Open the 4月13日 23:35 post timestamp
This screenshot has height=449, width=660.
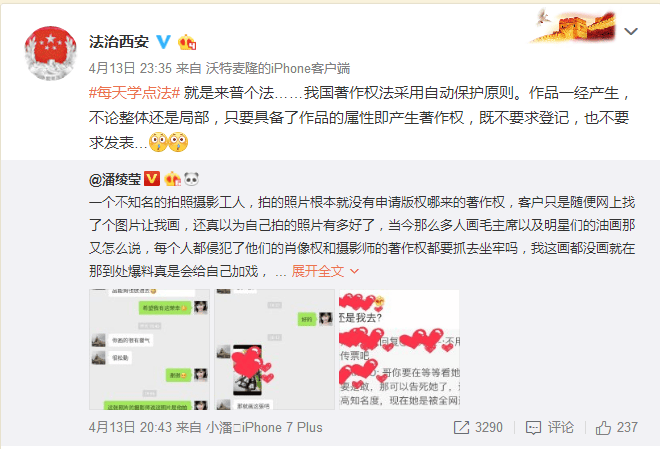click(130, 68)
